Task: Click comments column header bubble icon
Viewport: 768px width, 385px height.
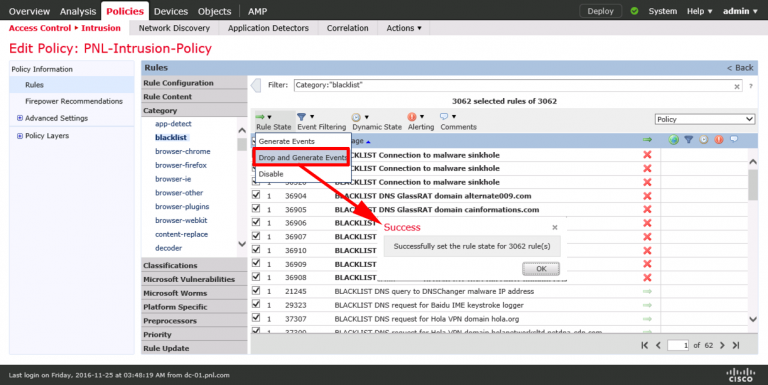Action: click(x=734, y=139)
